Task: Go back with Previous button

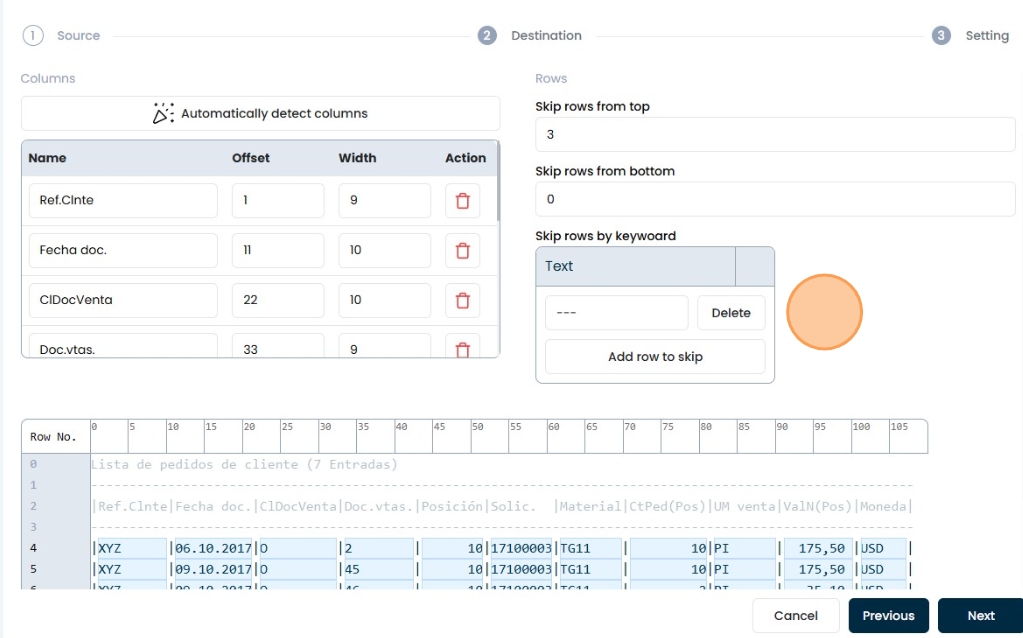Action: [888, 616]
